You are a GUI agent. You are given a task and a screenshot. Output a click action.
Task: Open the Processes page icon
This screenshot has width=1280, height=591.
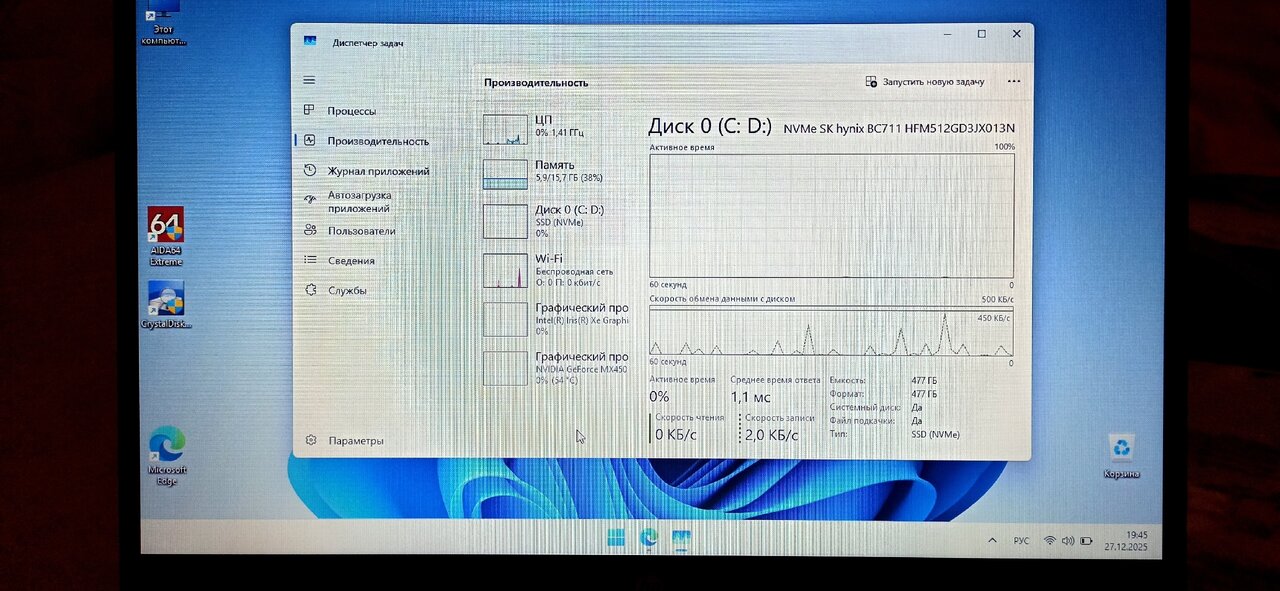pyautogui.click(x=310, y=111)
